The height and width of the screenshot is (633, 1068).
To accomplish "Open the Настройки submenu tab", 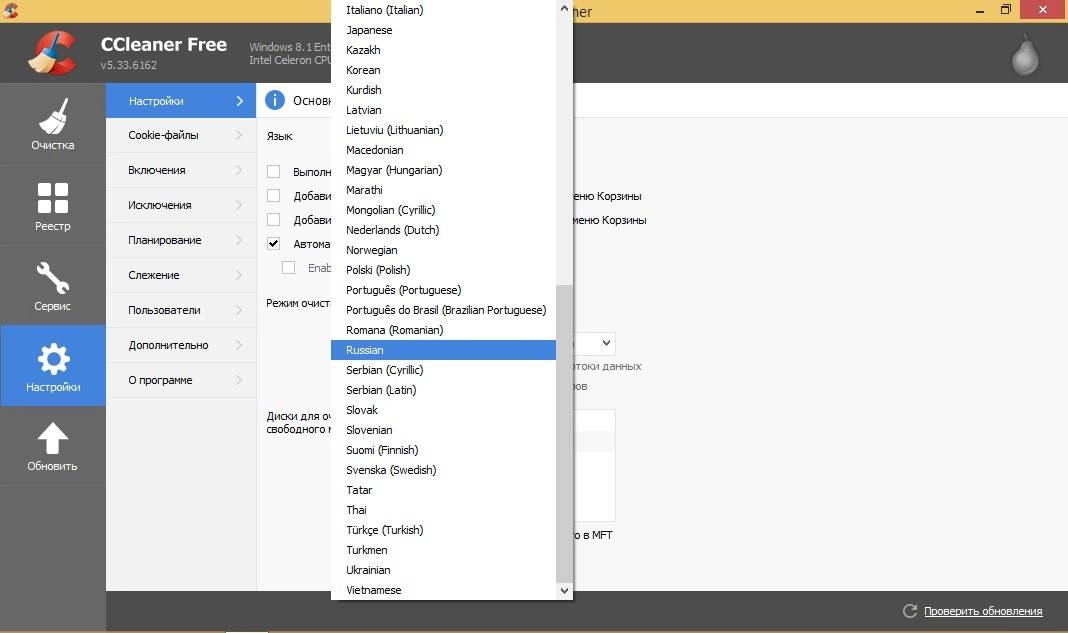I will pyautogui.click(x=181, y=101).
